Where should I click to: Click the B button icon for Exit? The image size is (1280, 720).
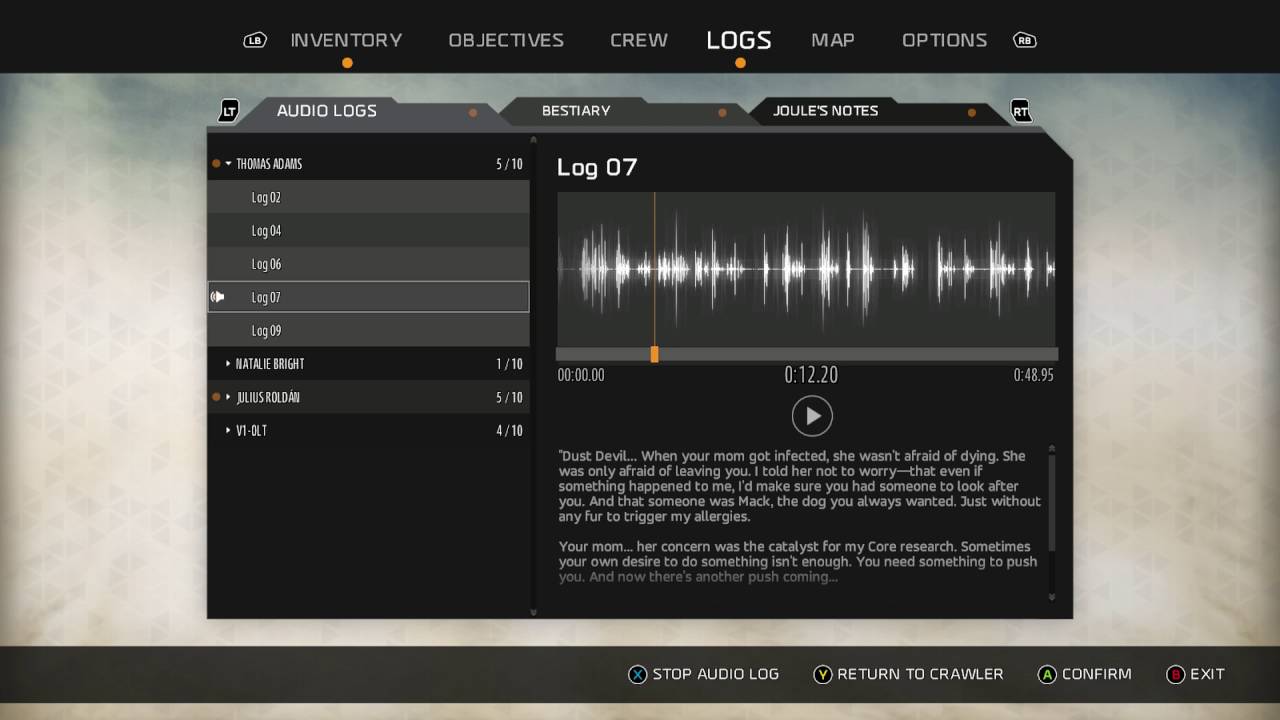(1175, 674)
